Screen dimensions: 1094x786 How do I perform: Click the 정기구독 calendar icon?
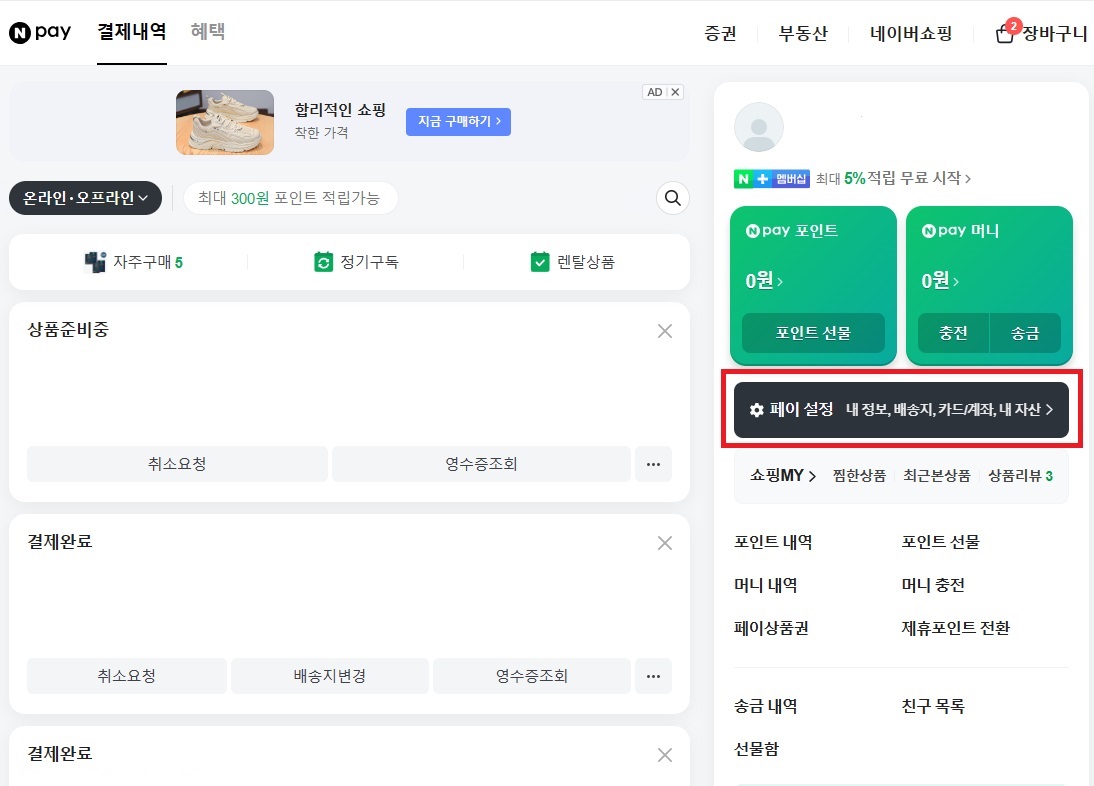click(x=323, y=262)
